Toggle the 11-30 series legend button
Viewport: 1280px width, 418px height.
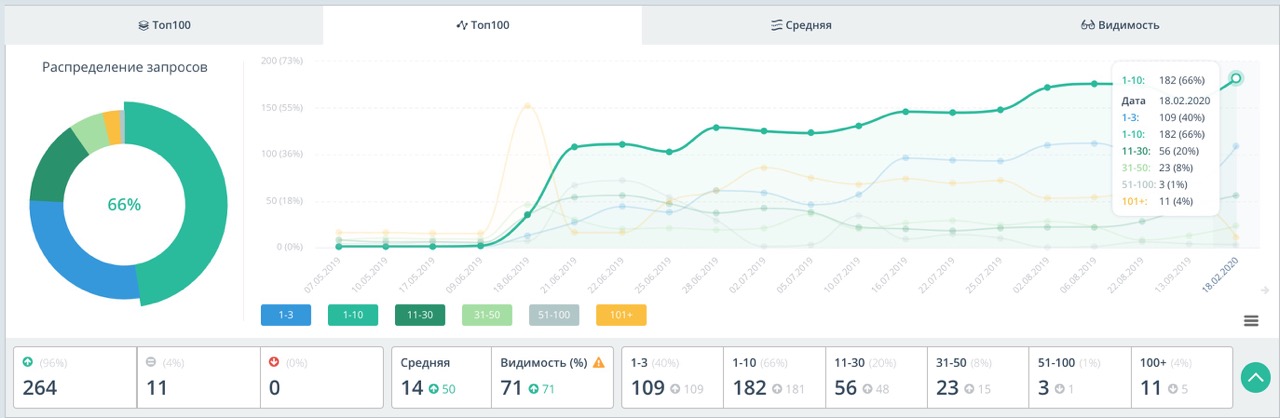420,315
